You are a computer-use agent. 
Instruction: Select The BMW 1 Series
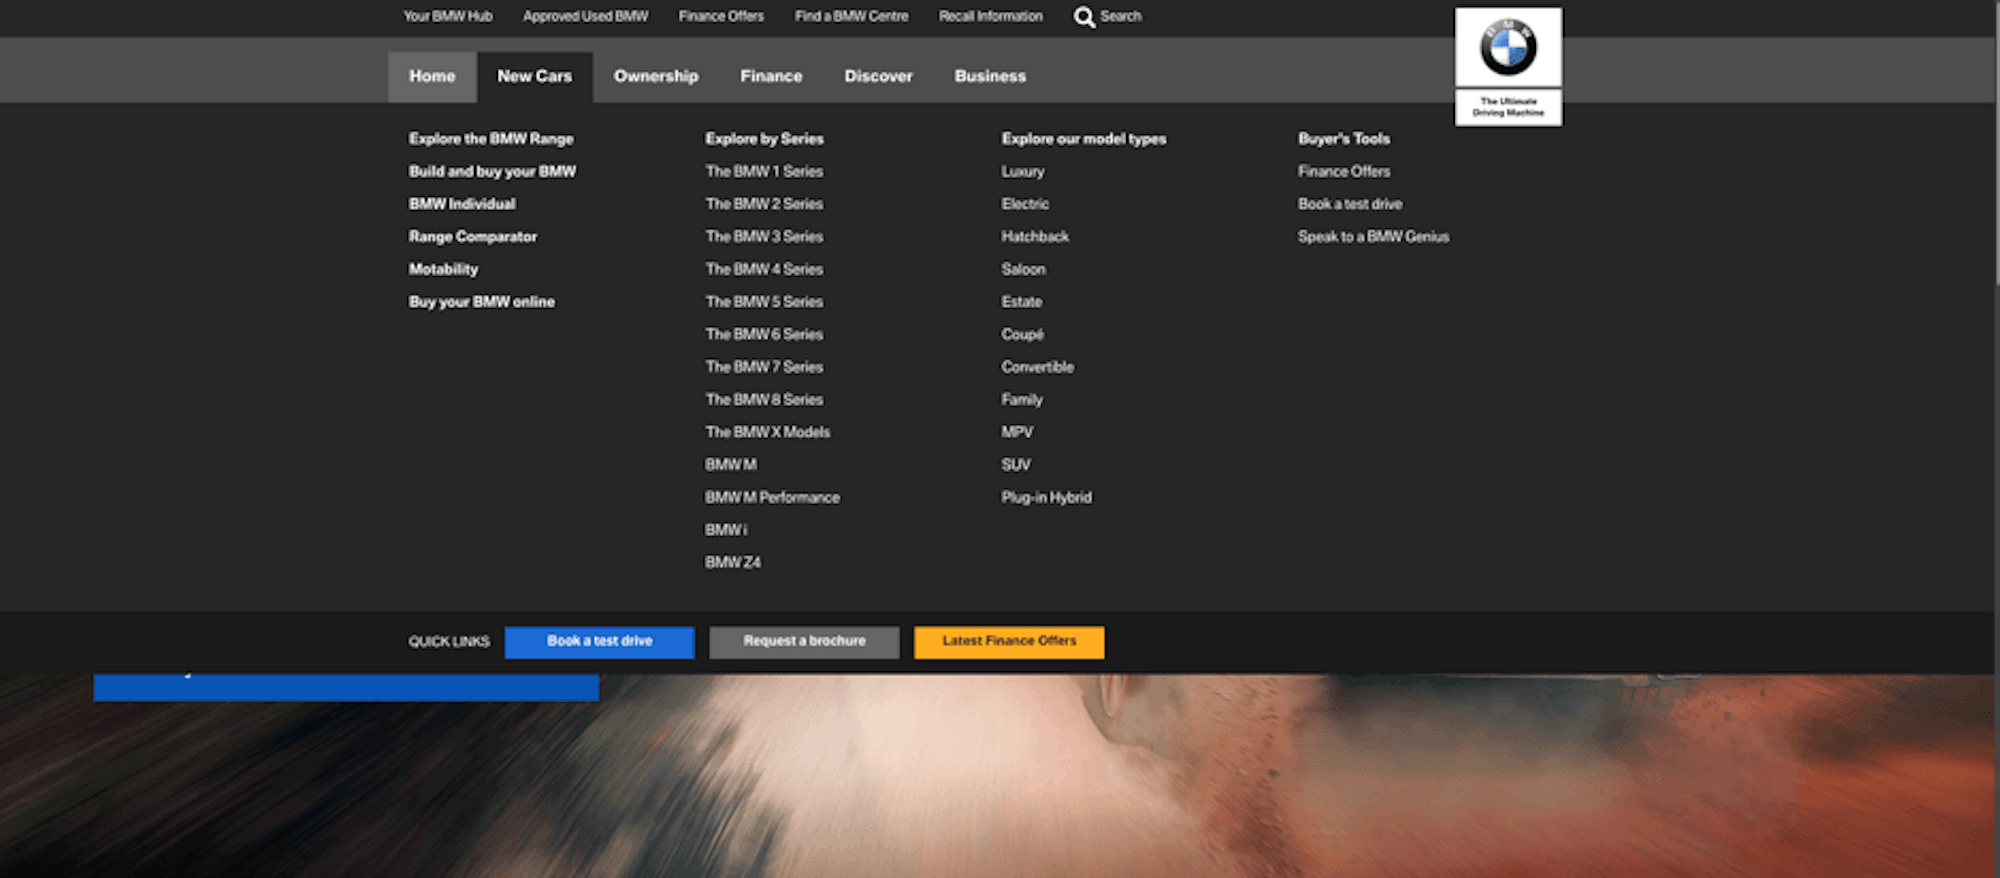[764, 172]
